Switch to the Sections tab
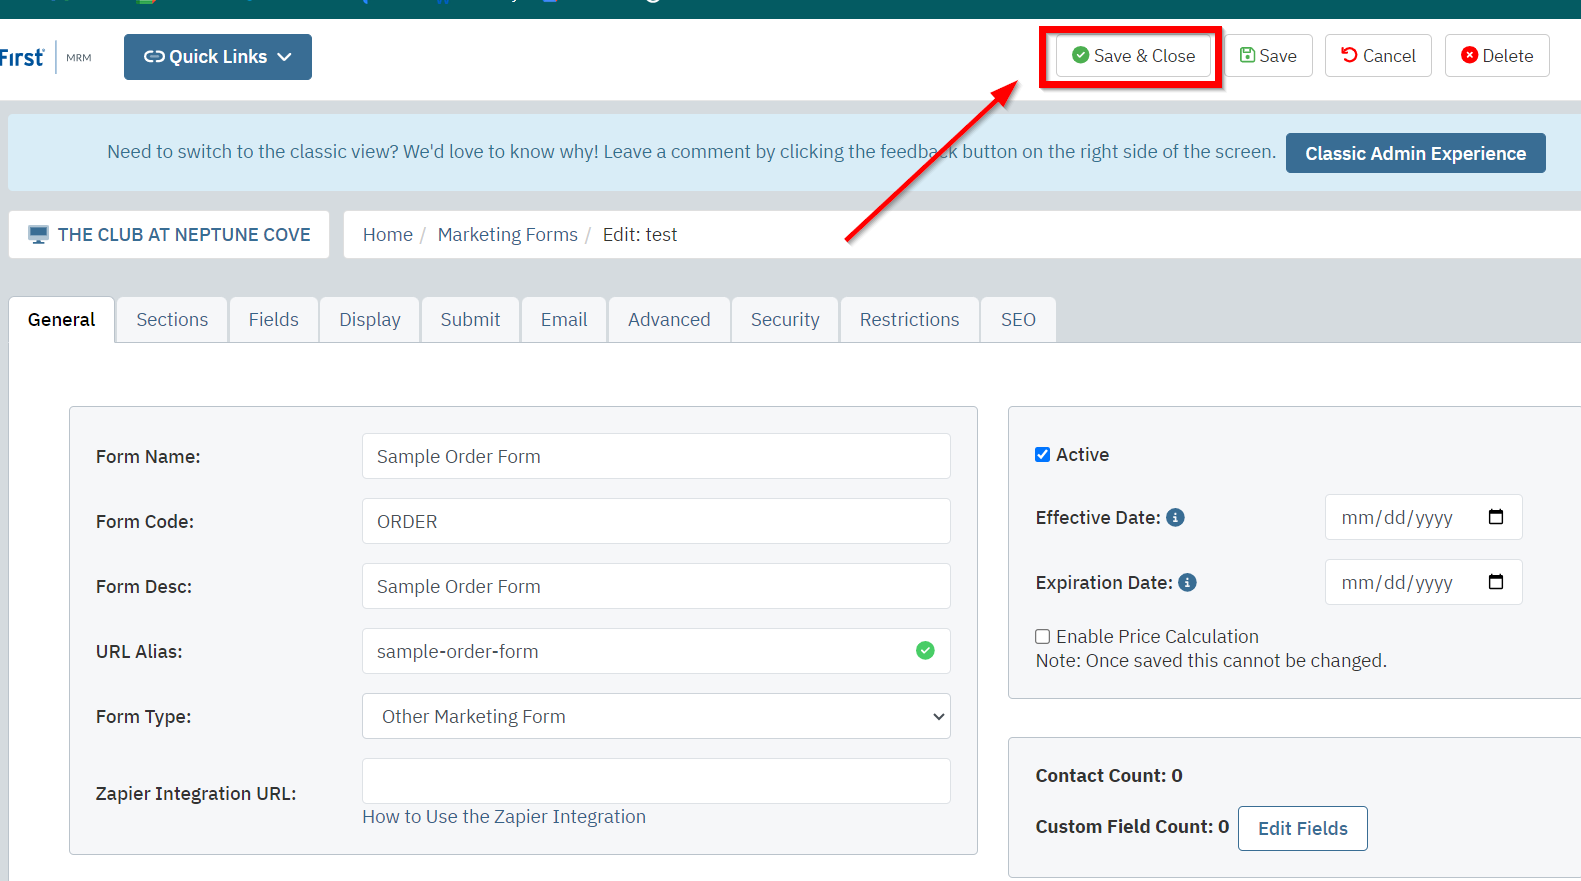The height and width of the screenshot is (881, 1581). click(x=172, y=320)
